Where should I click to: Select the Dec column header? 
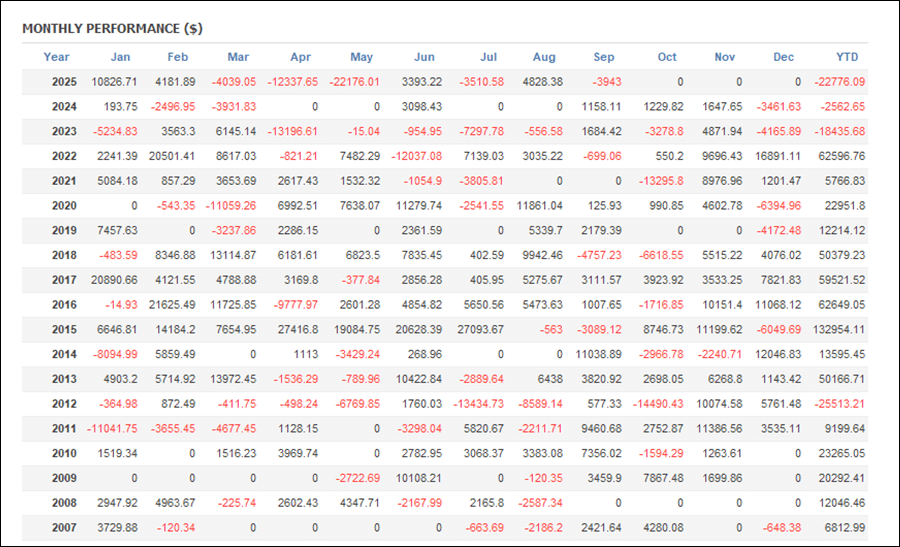point(784,57)
